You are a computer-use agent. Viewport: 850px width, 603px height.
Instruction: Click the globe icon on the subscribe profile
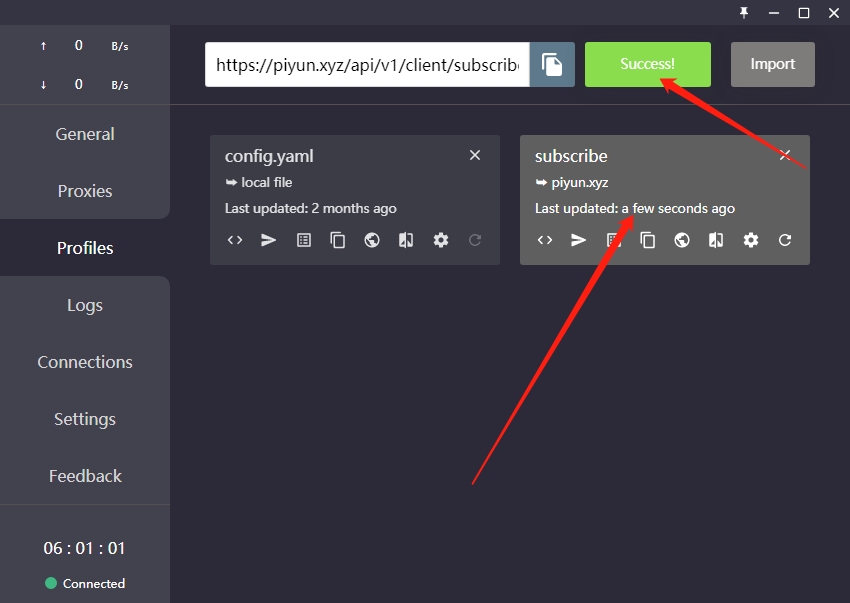[x=682, y=240]
